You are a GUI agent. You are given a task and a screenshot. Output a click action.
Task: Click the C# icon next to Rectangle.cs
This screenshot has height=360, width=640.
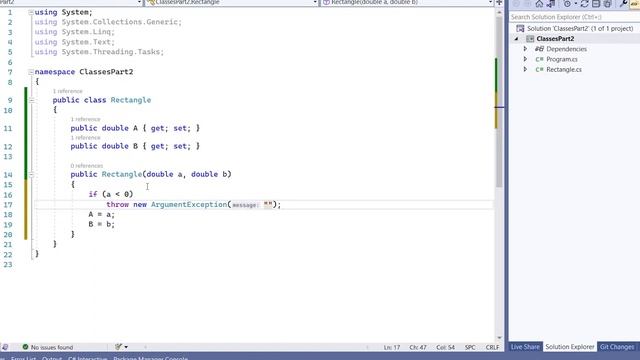point(539,69)
